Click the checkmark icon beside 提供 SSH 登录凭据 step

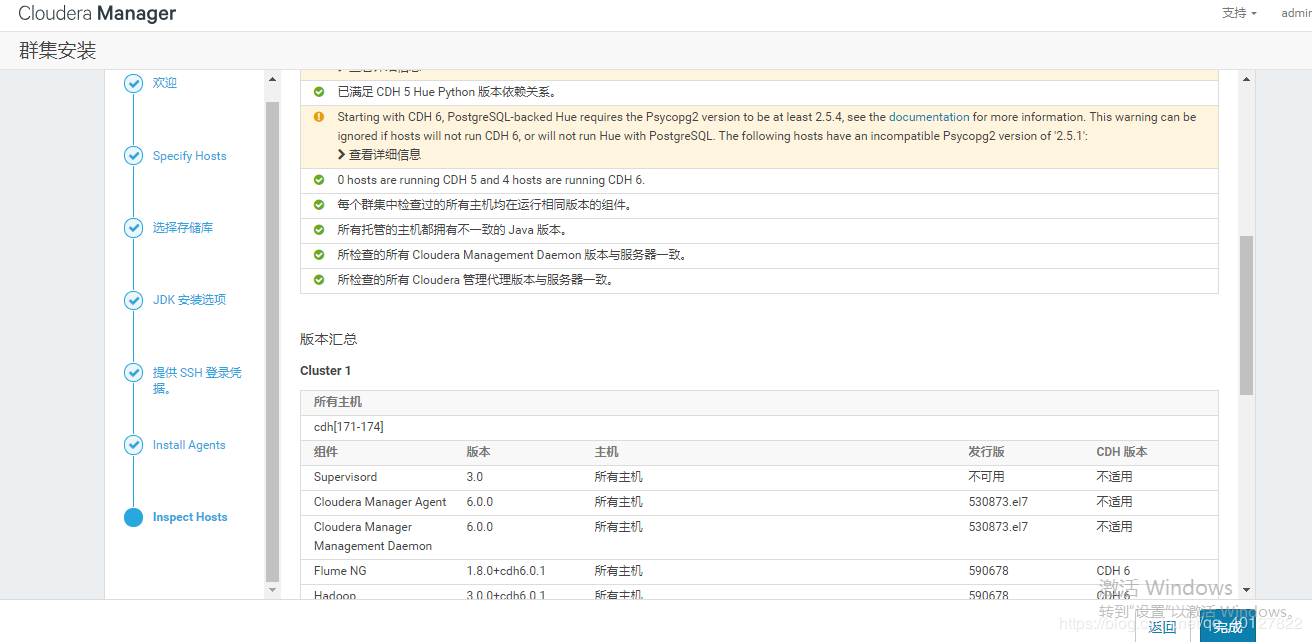click(x=133, y=373)
